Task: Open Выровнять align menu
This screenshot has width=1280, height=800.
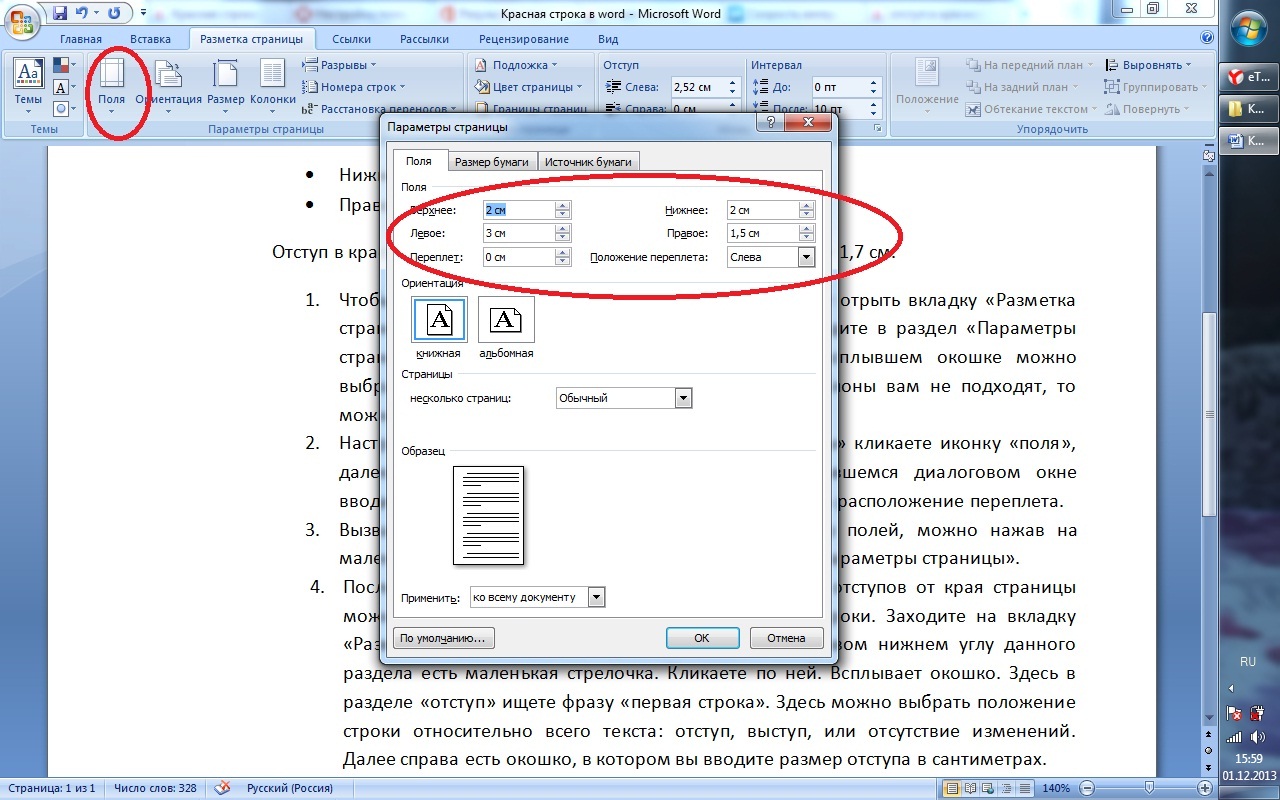Action: coord(1148,65)
